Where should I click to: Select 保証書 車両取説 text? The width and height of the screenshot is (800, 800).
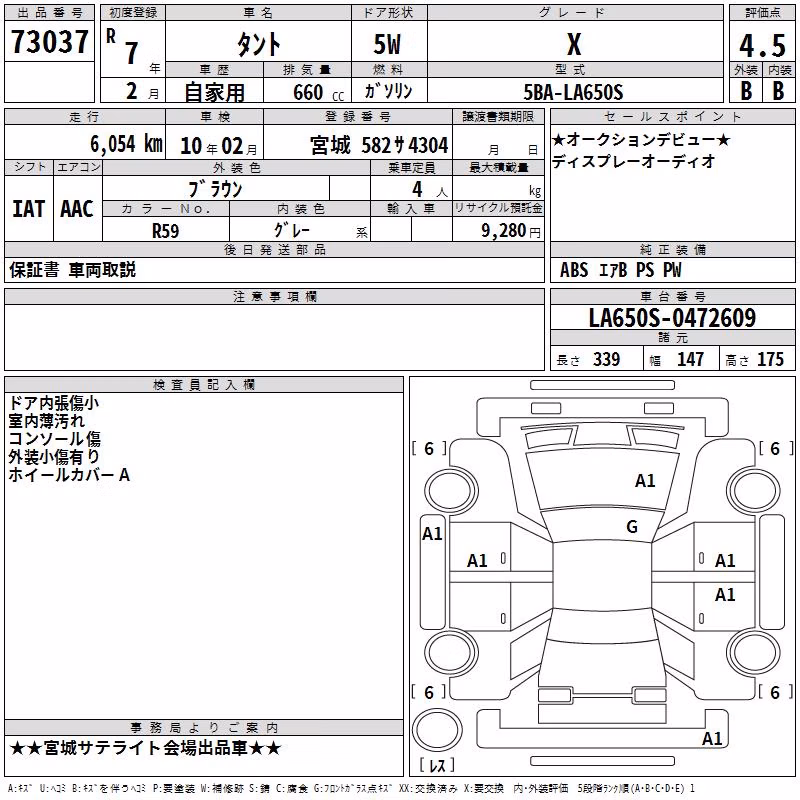[x=72, y=270]
